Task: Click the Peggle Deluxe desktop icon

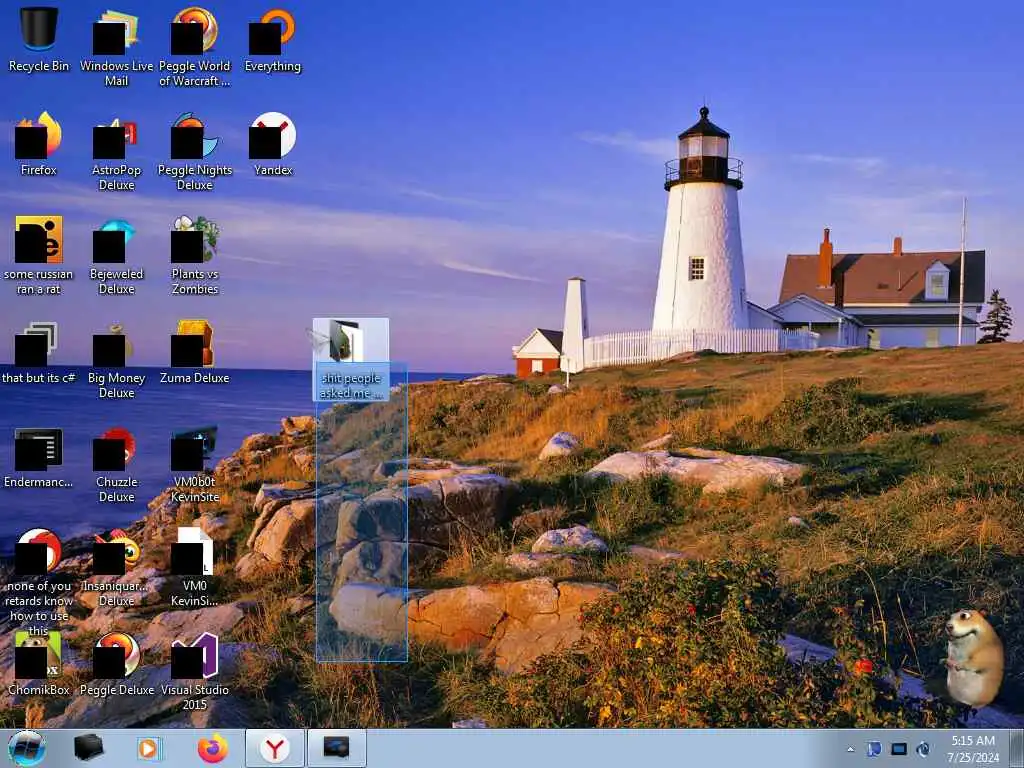Action: click(x=116, y=663)
